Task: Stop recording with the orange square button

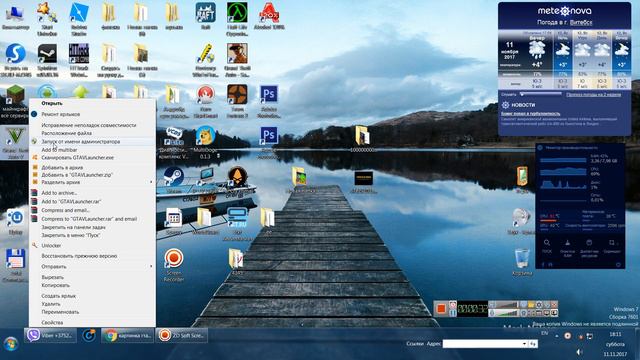Action: (x=441, y=309)
